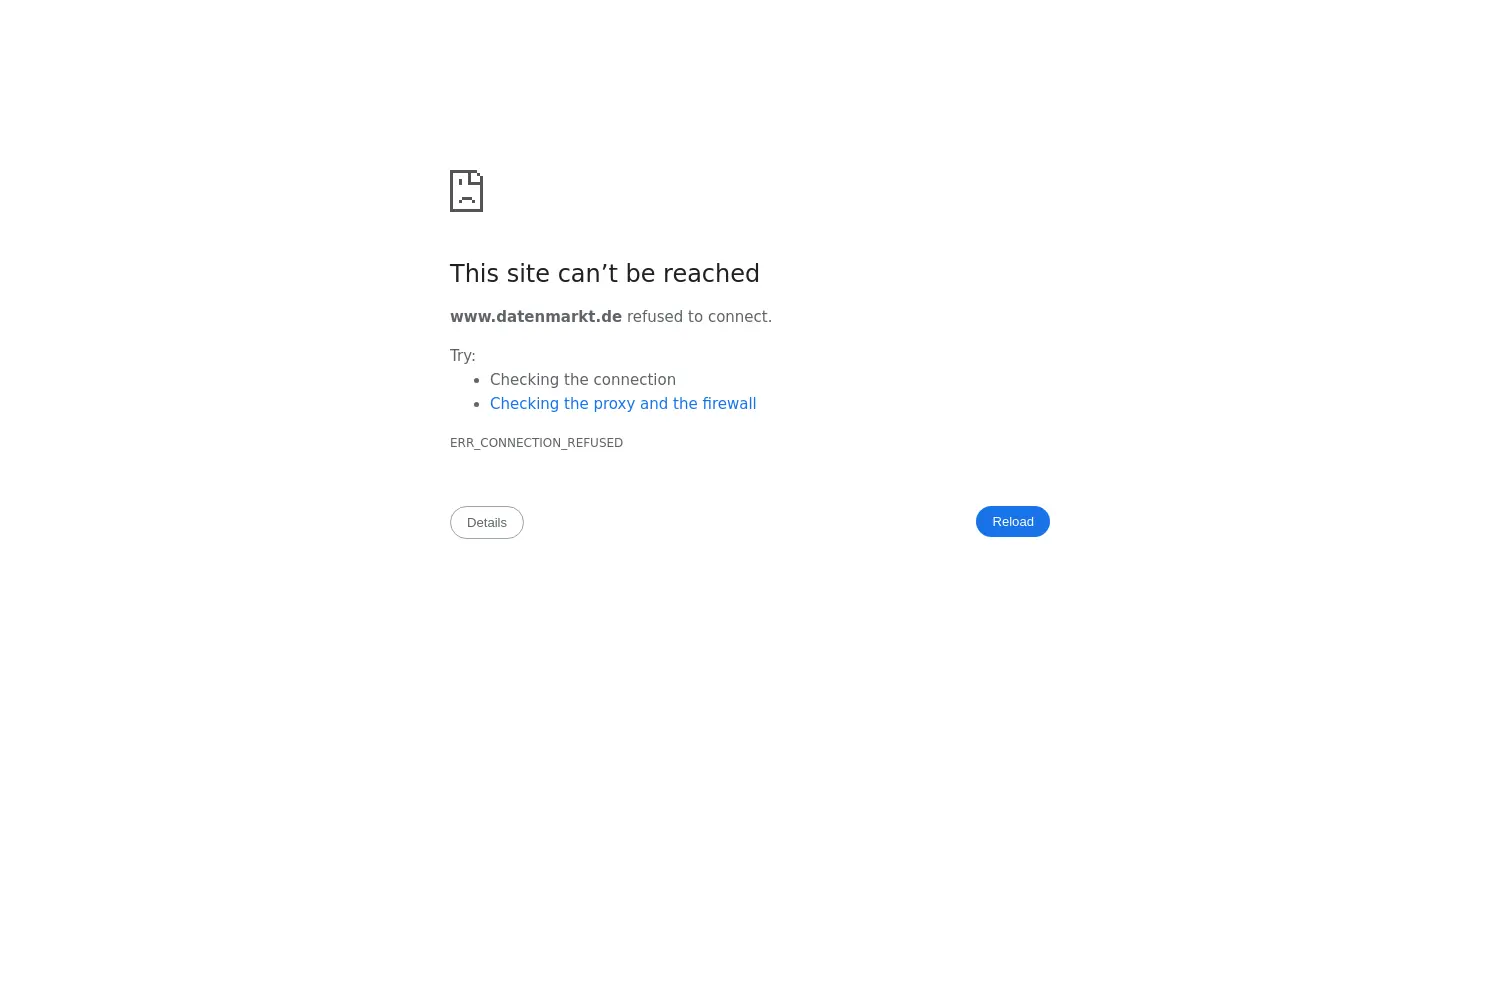Open the Details section

487,522
